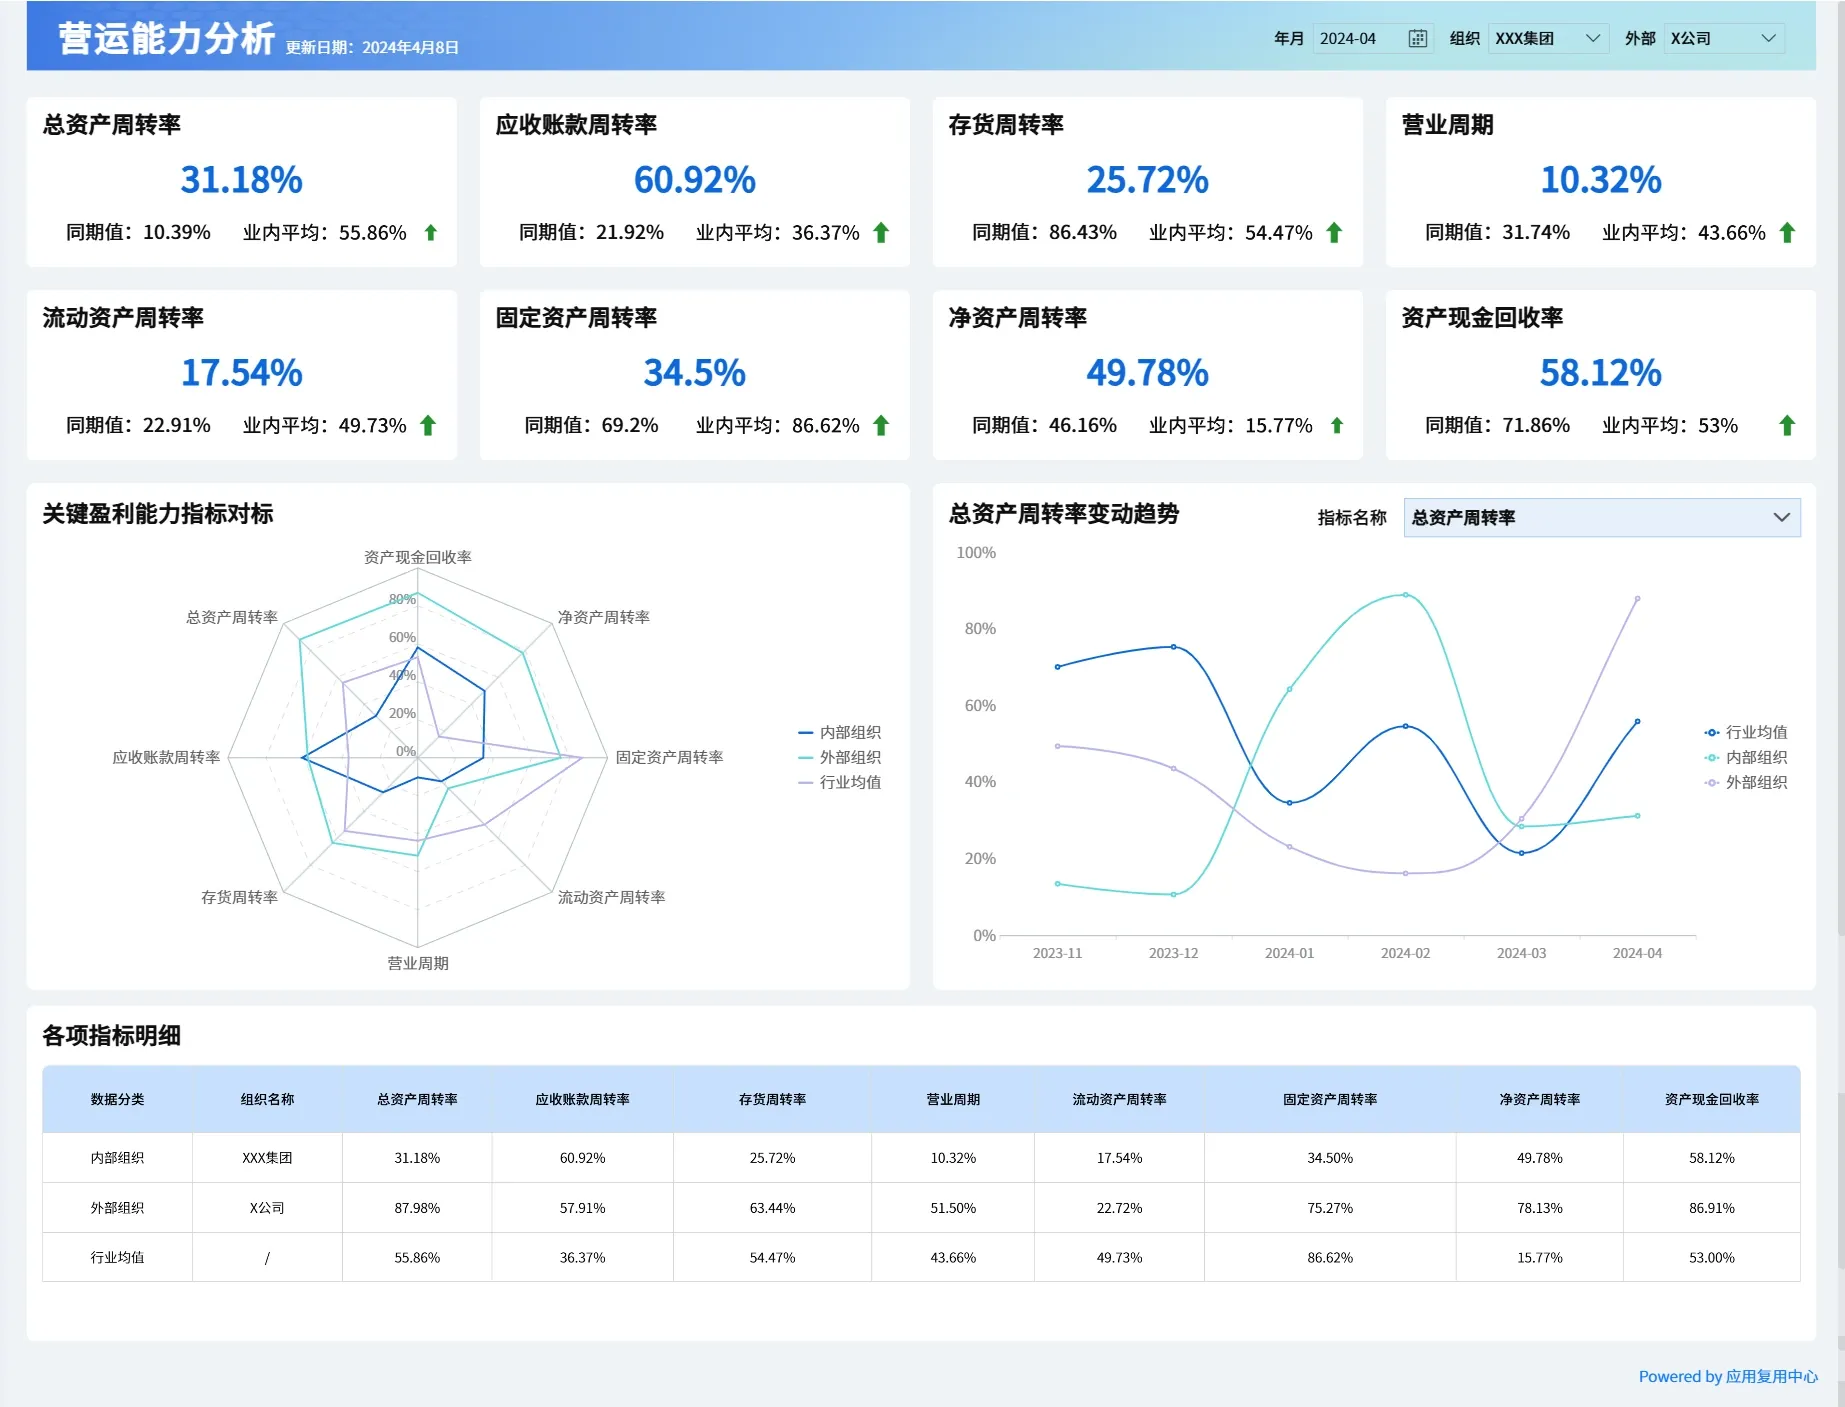Screen dimensions: 1845x1407
Task: Toggle 外部组织 series in trend chart legend
Action: click(1746, 783)
